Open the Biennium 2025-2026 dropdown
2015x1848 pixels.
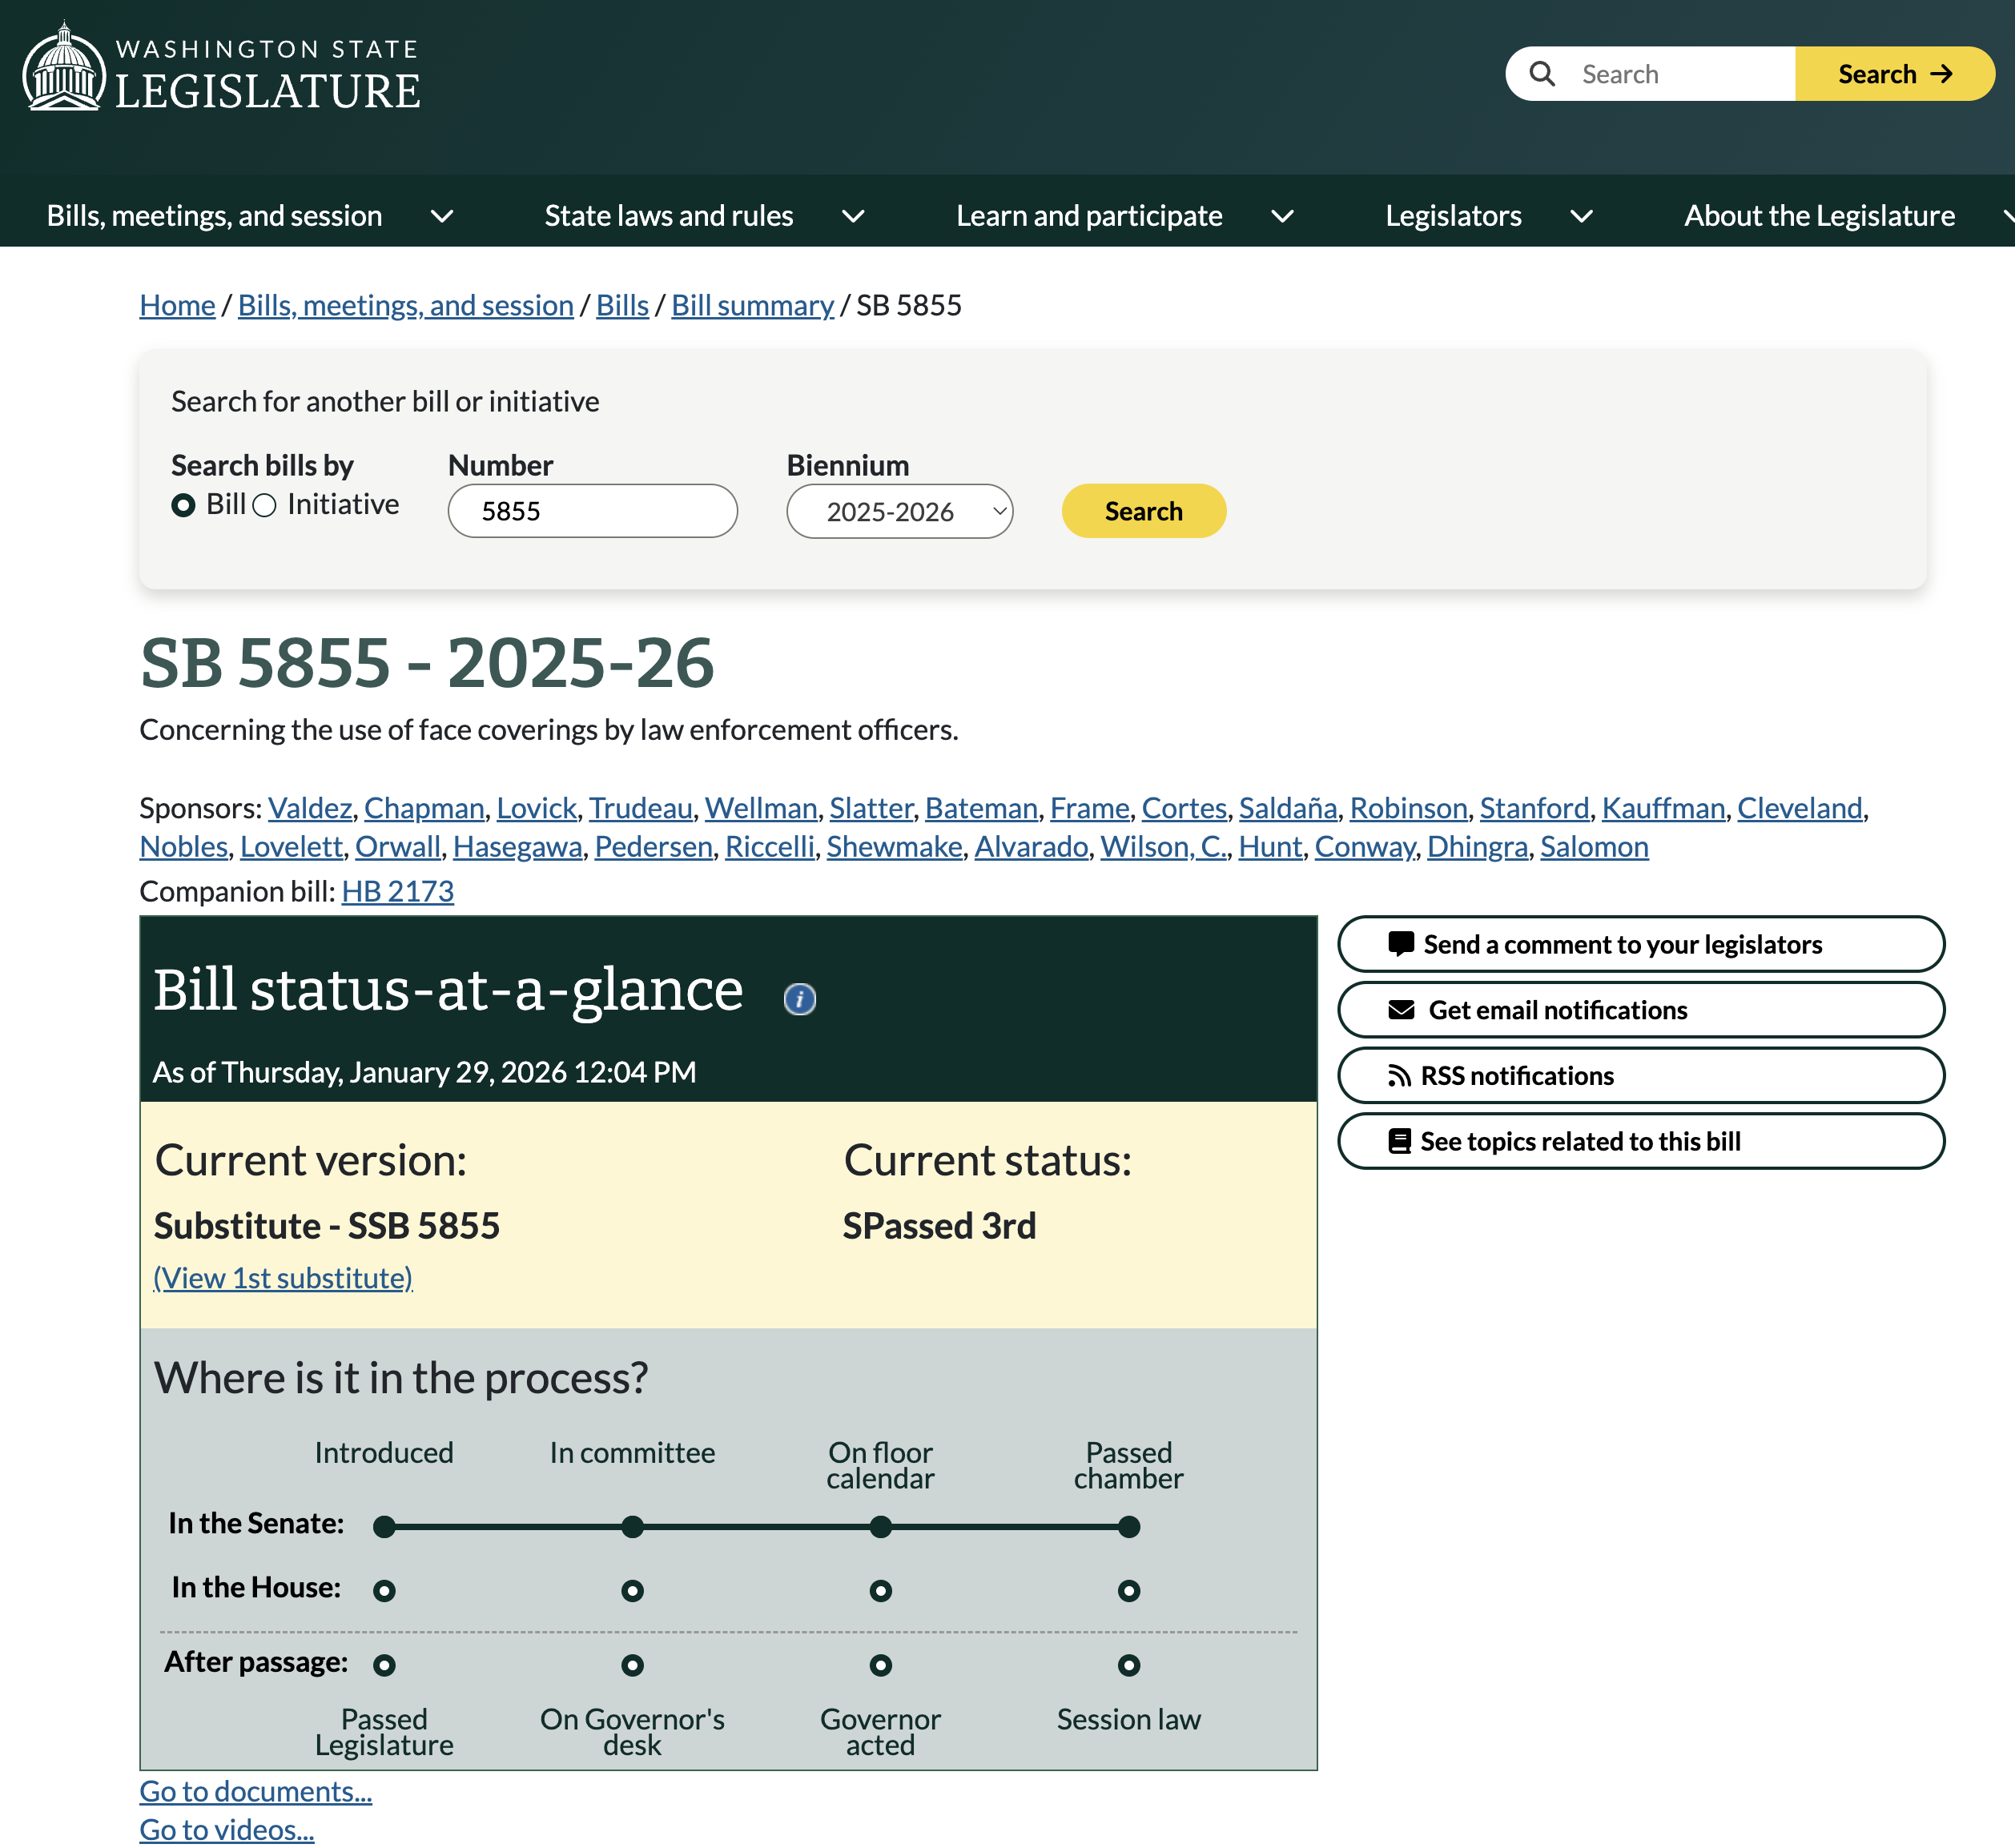click(899, 511)
